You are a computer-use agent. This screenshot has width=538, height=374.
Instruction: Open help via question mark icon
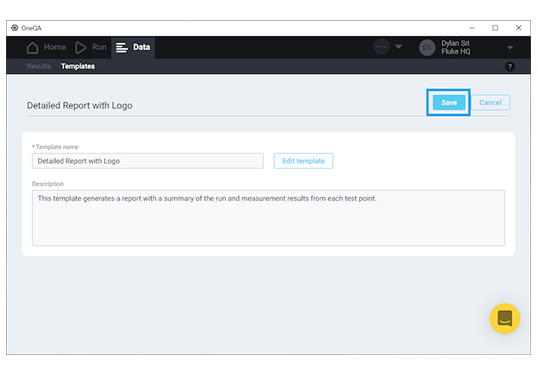[x=510, y=67]
